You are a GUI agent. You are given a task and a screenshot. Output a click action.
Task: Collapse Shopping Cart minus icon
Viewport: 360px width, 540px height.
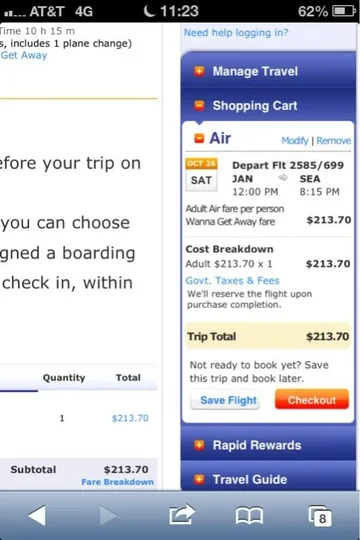pyautogui.click(x=199, y=105)
